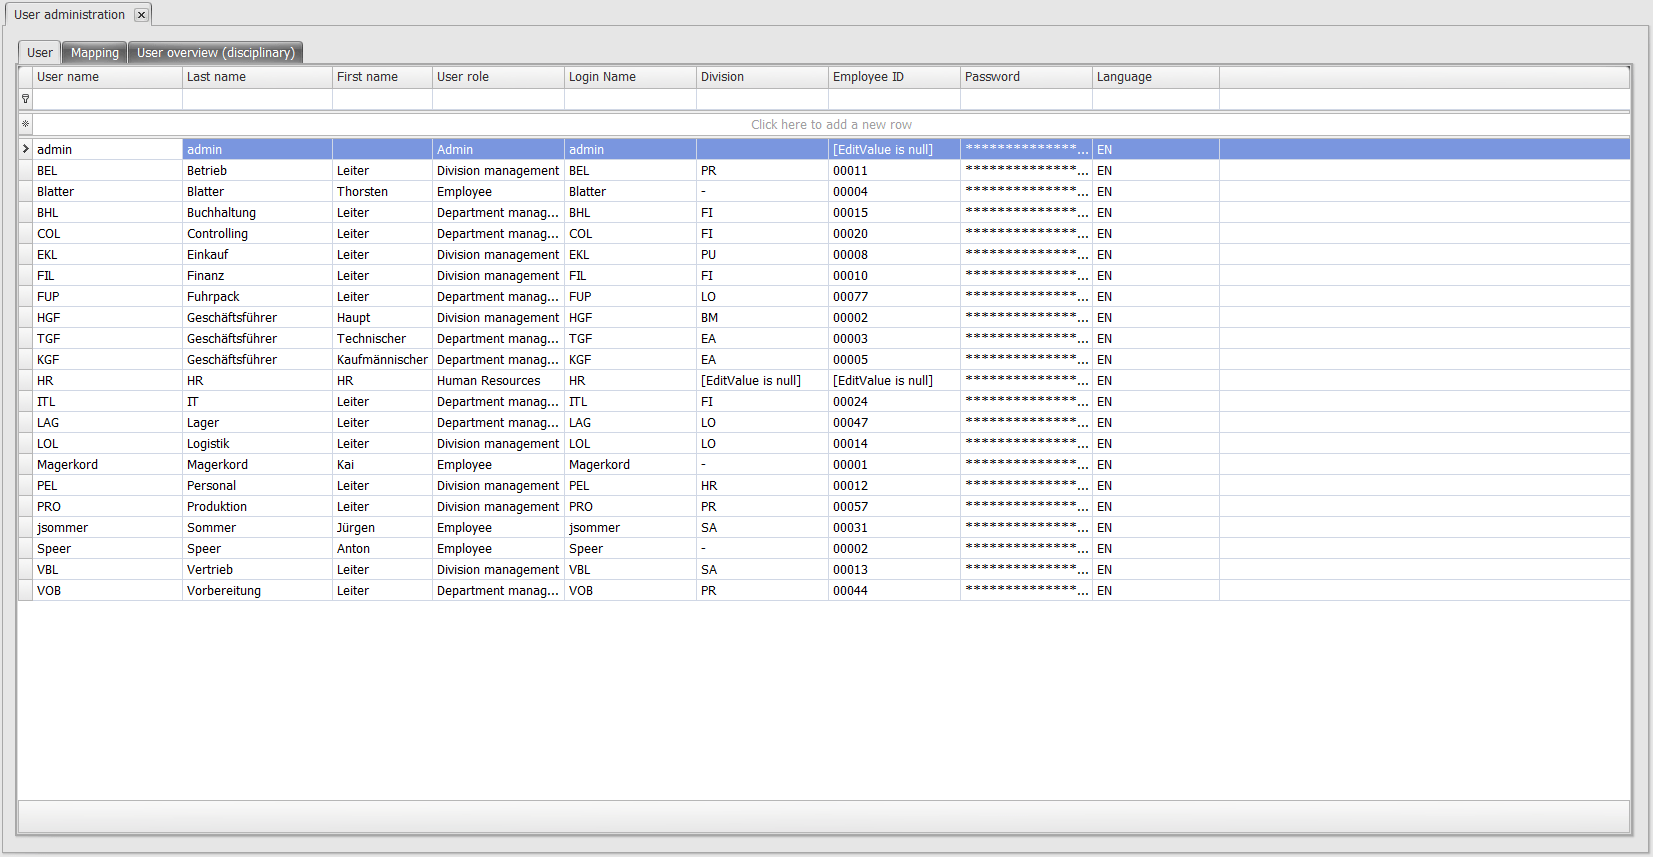This screenshot has width=1653, height=857.
Task: Click here to add a new row
Action: pyautogui.click(x=830, y=124)
